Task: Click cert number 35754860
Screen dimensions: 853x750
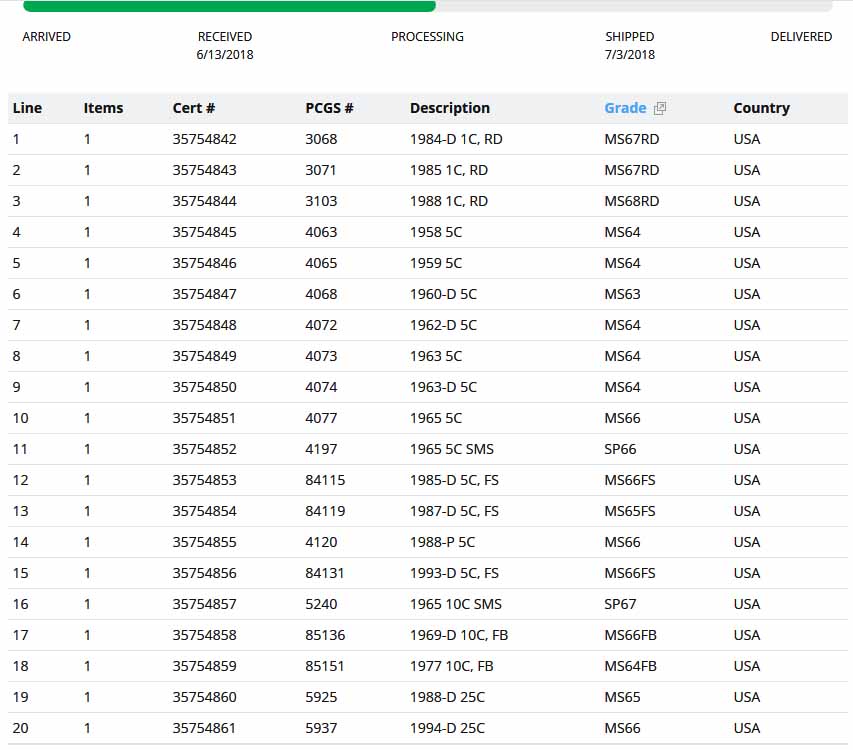Action: pos(205,697)
